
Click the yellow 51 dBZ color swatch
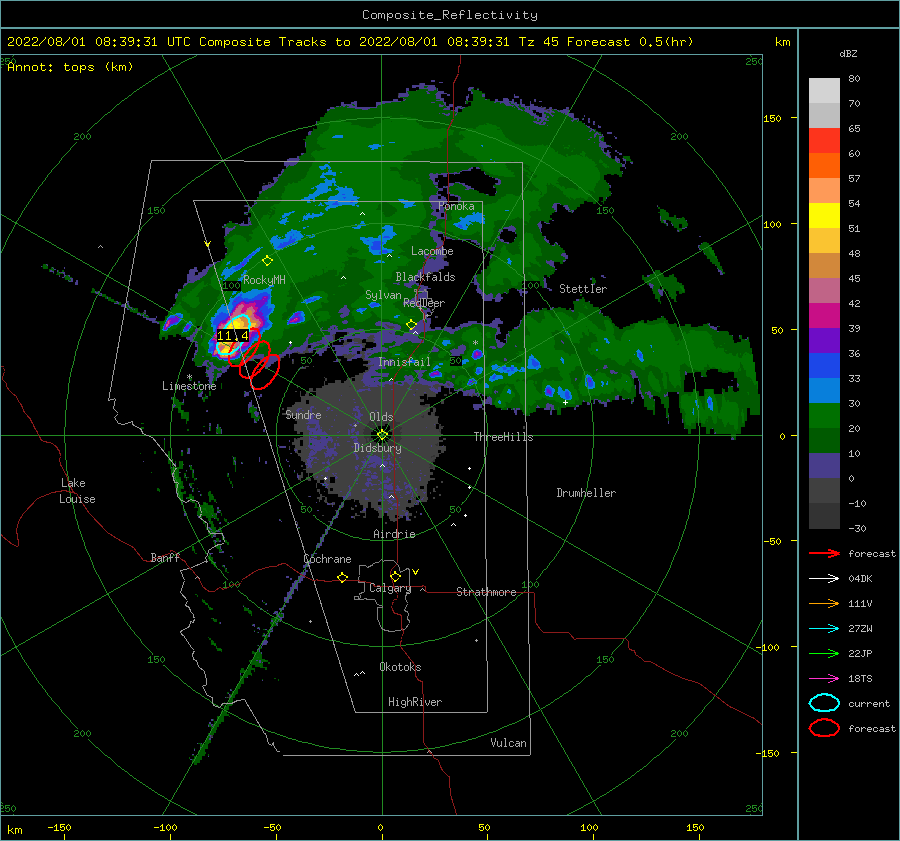(824, 215)
